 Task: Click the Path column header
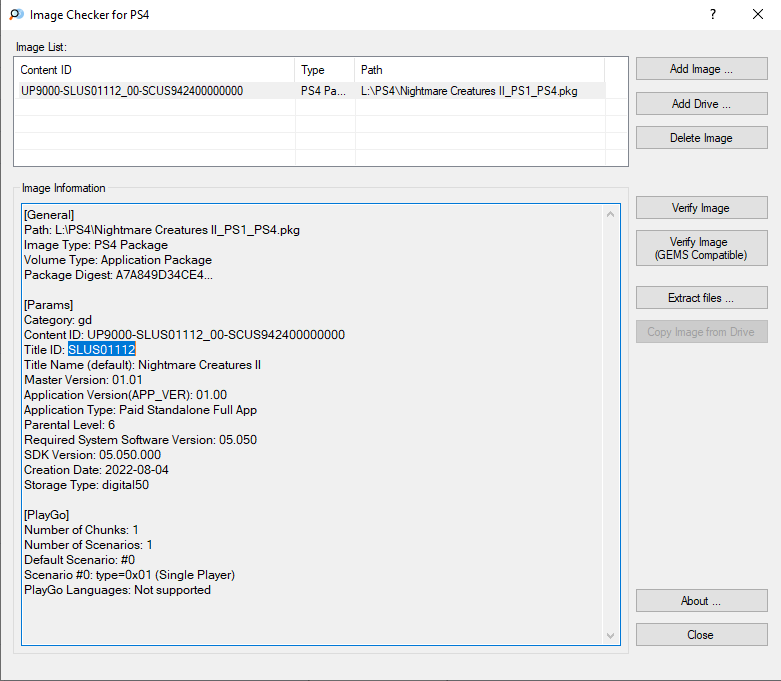480,70
